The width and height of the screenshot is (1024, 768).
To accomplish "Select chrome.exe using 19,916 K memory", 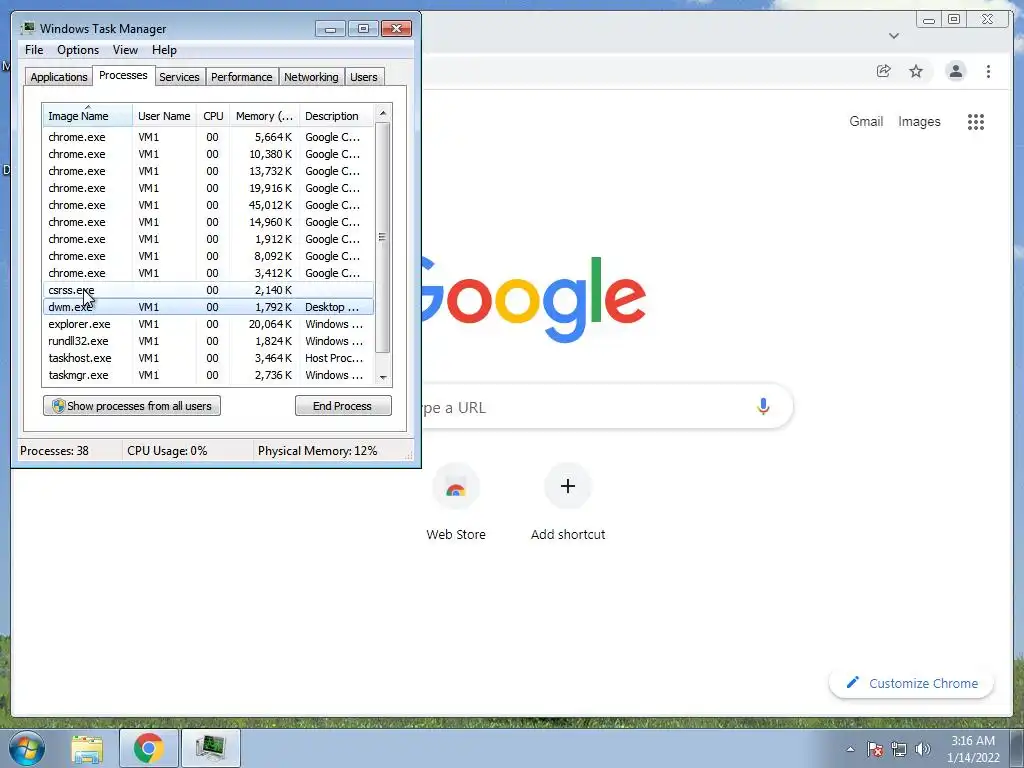I will 209,188.
